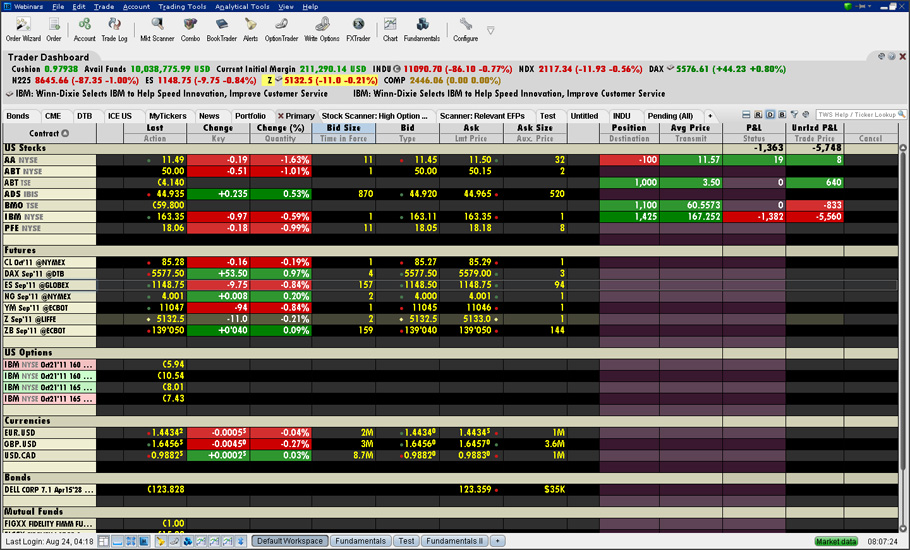
Task: Click the blue down-arrows icon in bottom bar
Action: point(240,541)
